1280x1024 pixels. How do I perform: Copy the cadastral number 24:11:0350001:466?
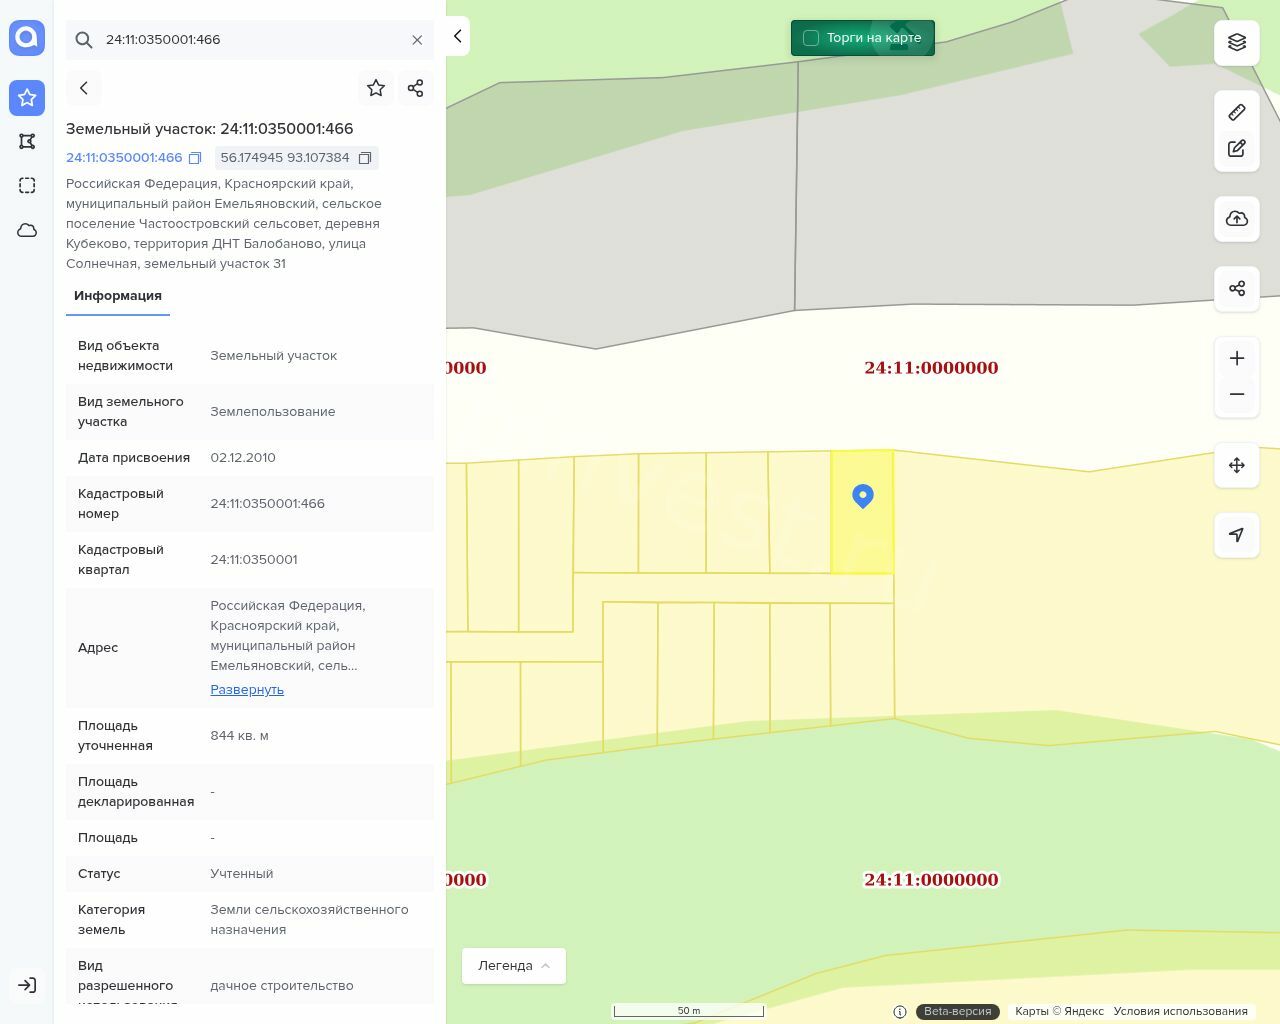tap(195, 158)
